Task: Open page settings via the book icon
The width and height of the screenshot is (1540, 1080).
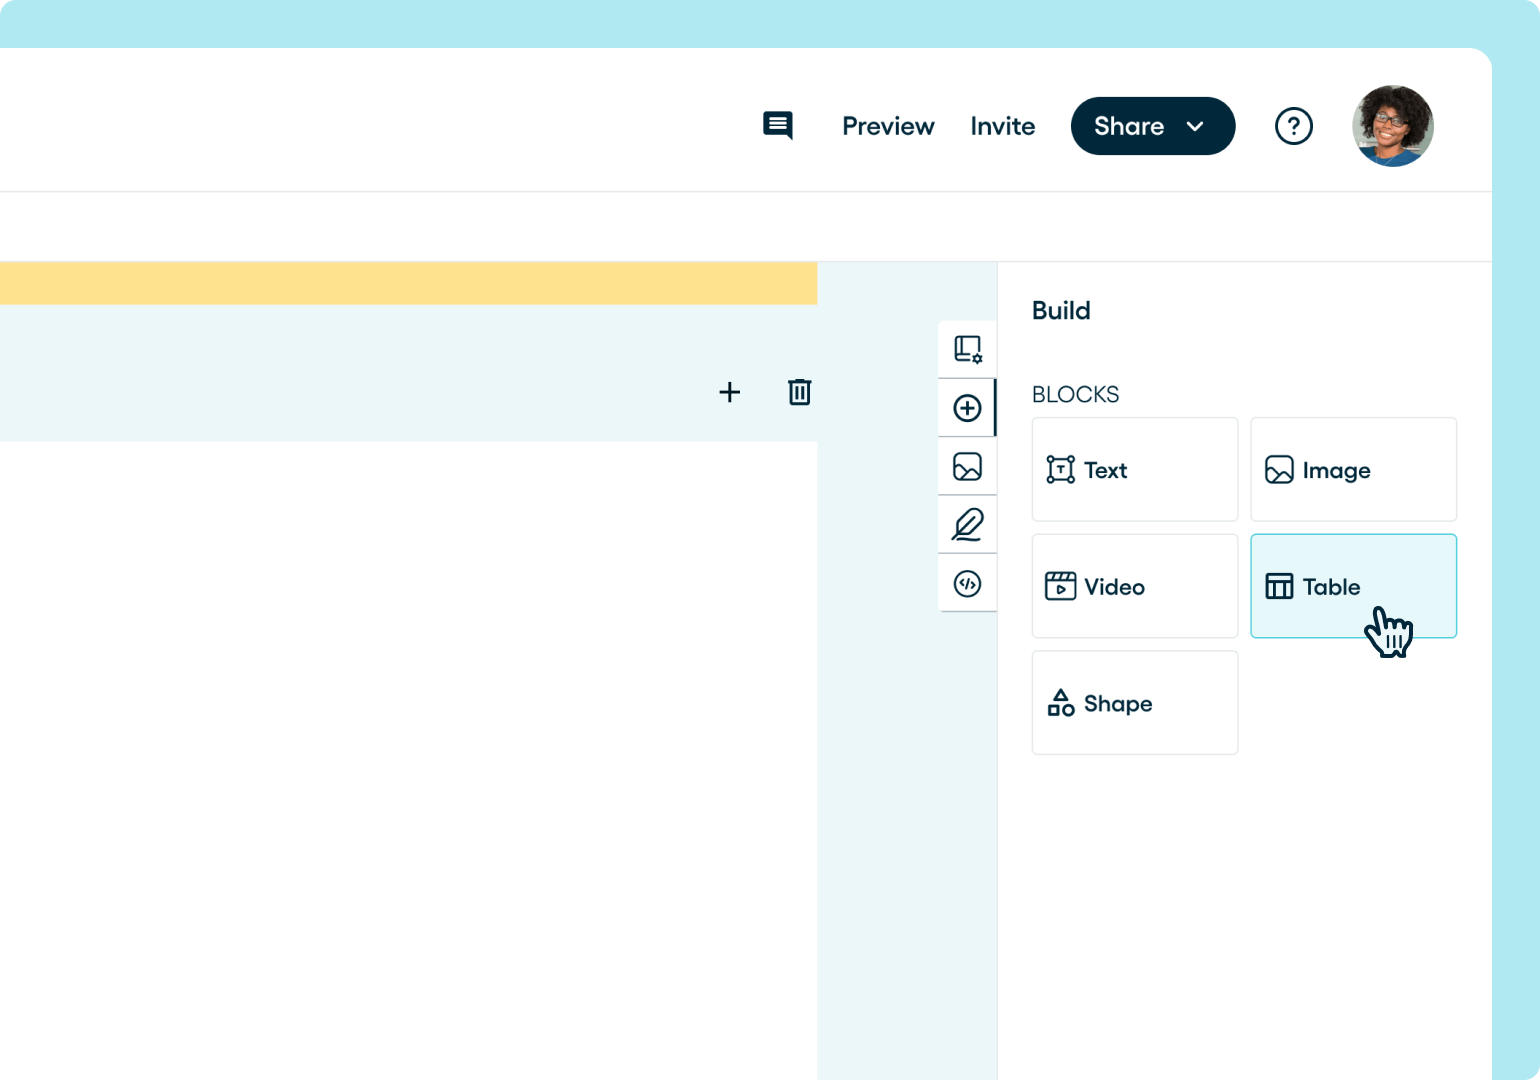Action: point(966,349)
